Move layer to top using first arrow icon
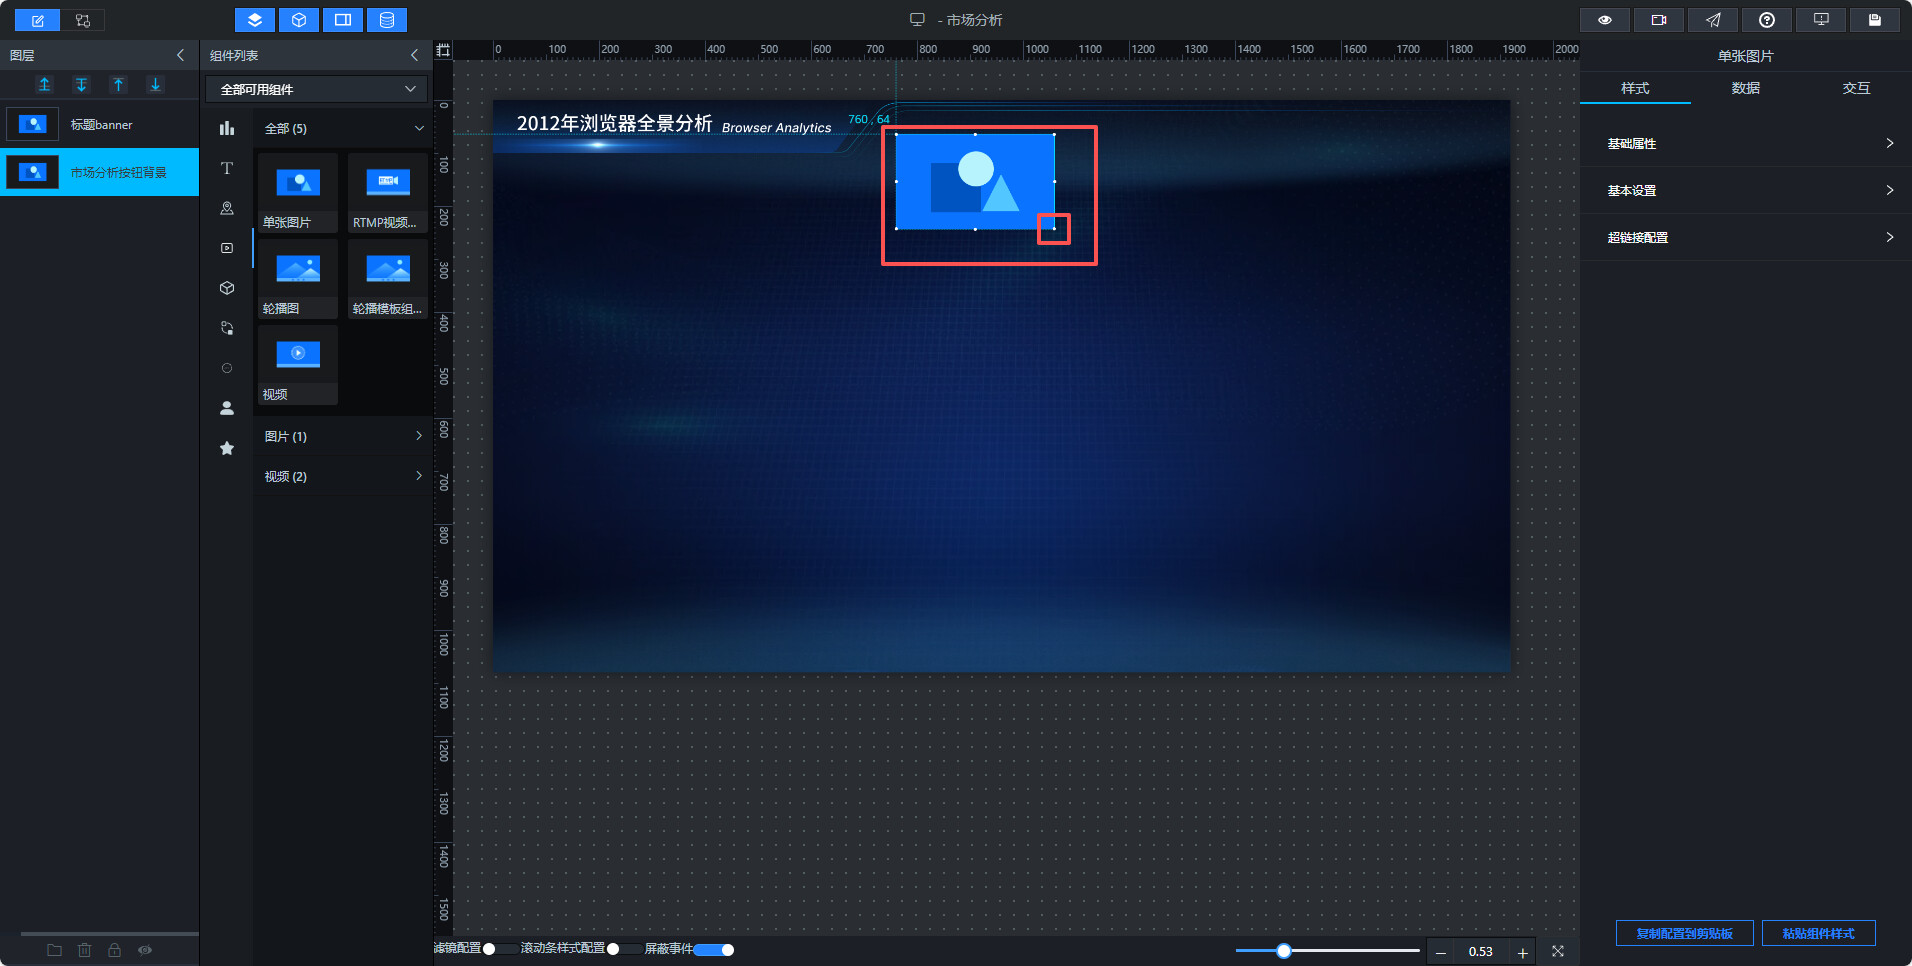Image resolution: width=1912 pixels, height=966 pixels. (44, 85)
